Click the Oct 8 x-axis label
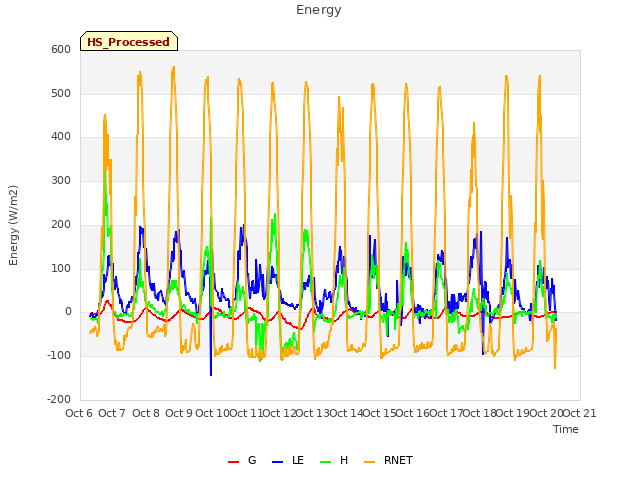640x480 pixels. (146, 413)
